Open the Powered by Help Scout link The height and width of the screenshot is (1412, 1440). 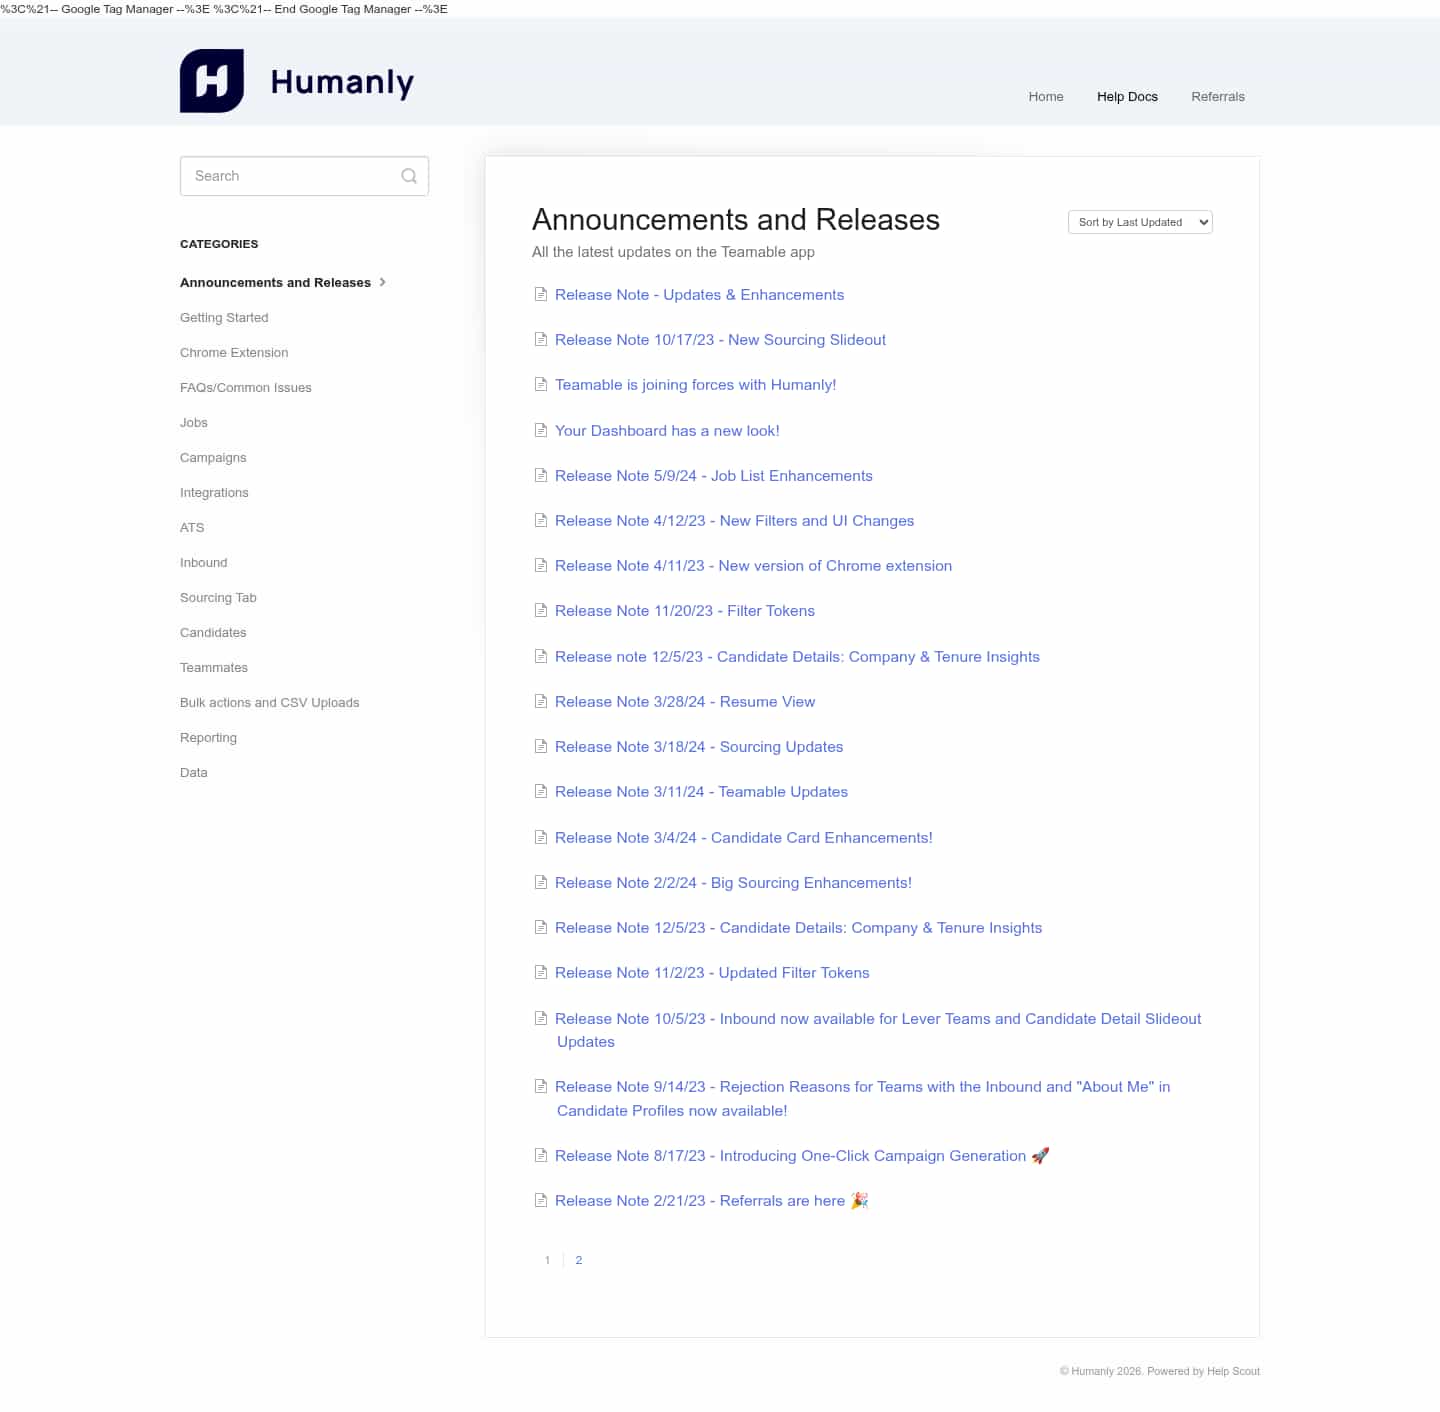[1203, 1371]
